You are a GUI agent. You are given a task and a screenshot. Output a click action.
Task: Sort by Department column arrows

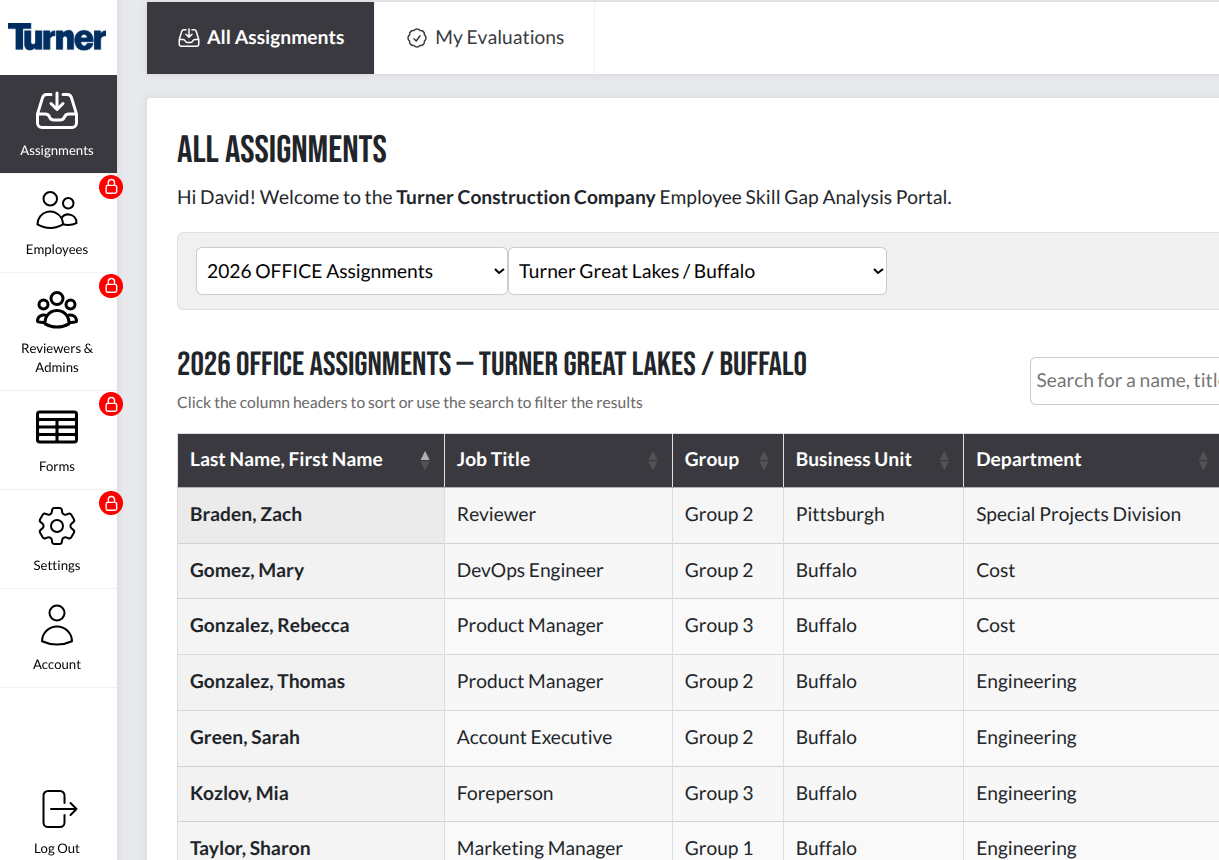(x=1203, y=460)
